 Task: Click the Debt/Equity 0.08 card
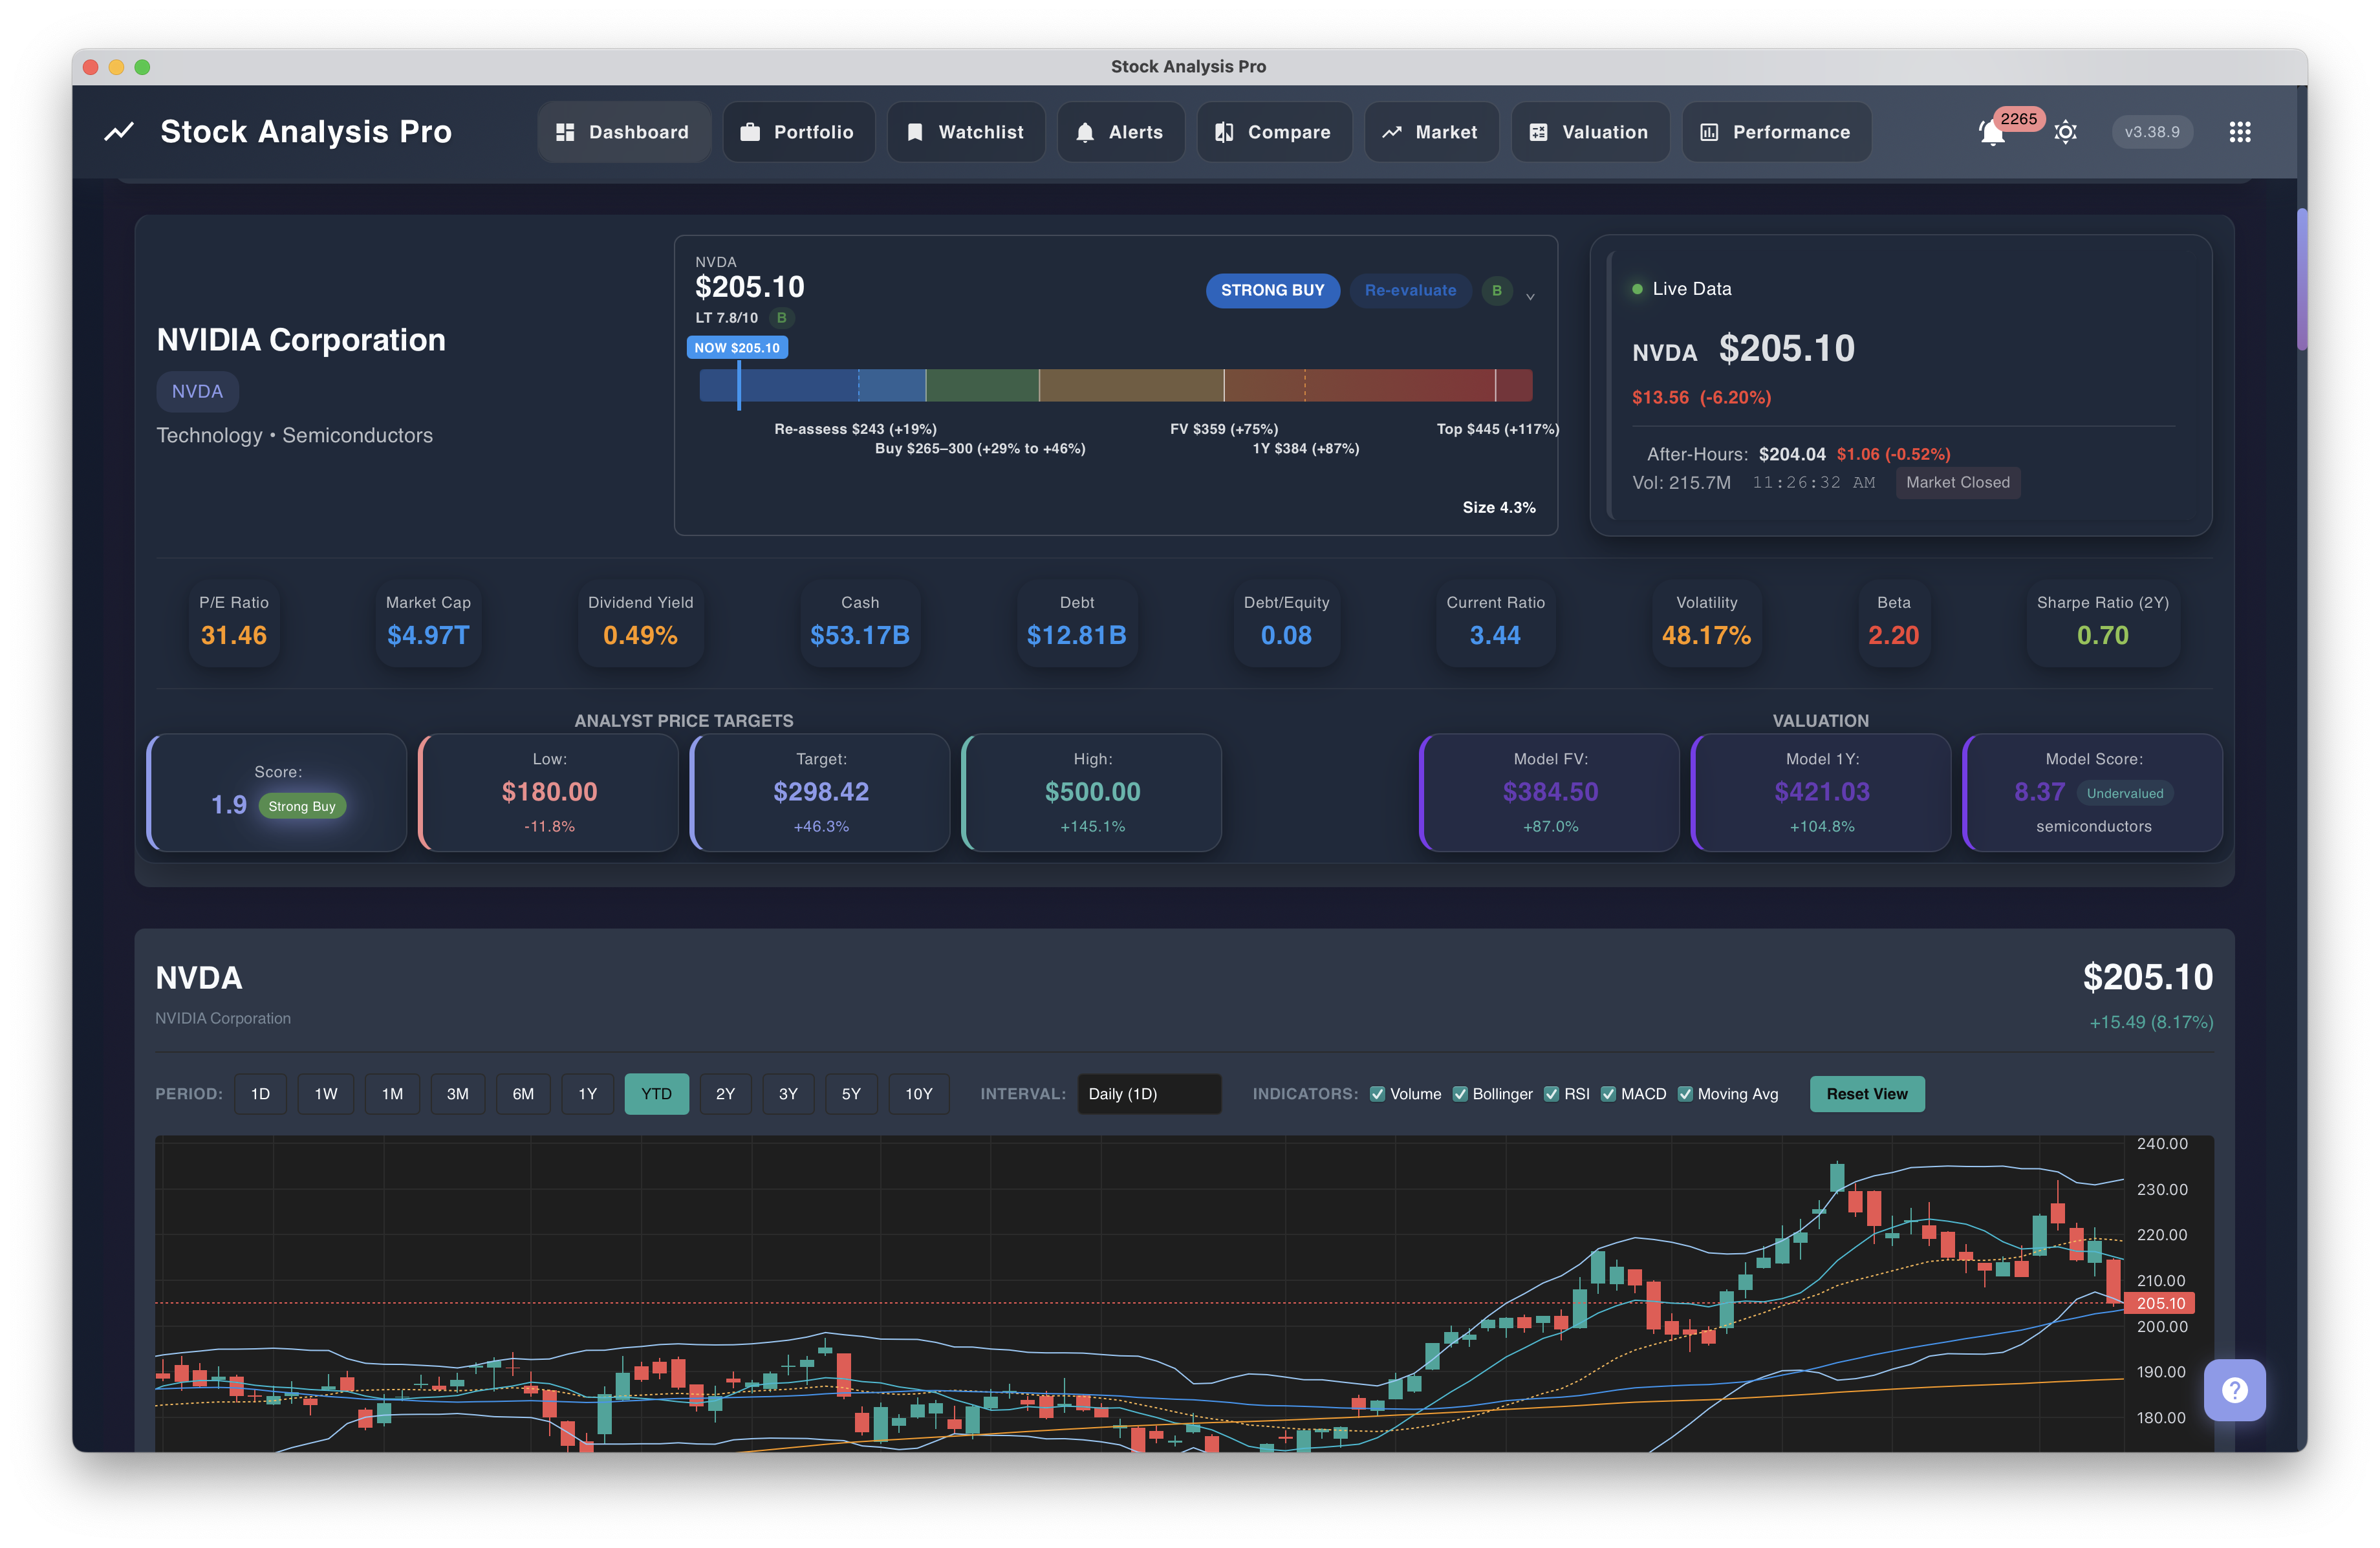pos(1286,622)
